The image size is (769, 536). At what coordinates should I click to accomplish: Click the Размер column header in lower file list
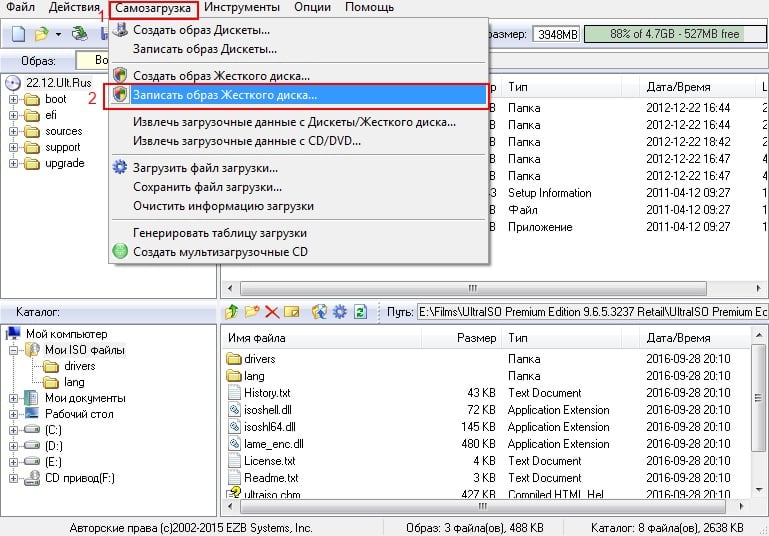coord(476,338)
